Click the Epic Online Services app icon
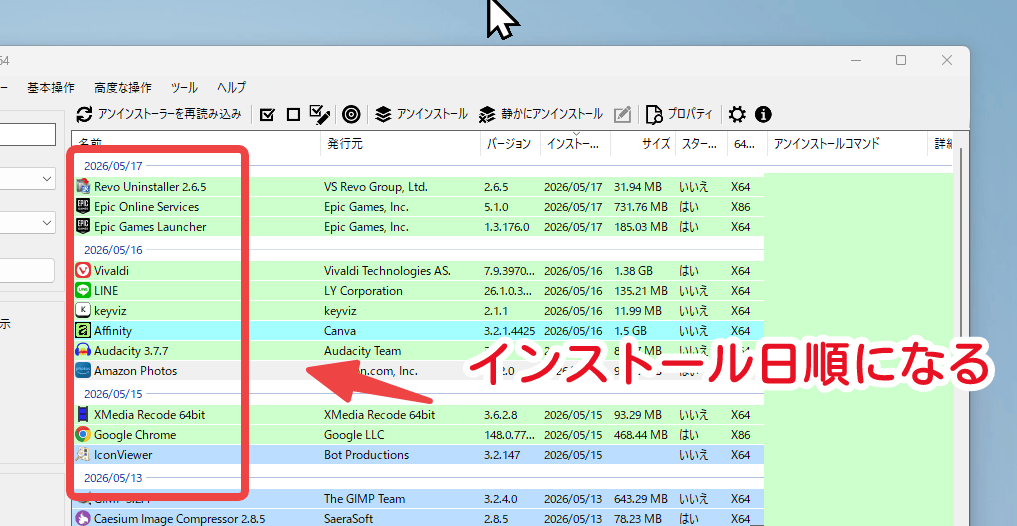This screenshot has width=1017, height=526. click(x=83, y=207)
